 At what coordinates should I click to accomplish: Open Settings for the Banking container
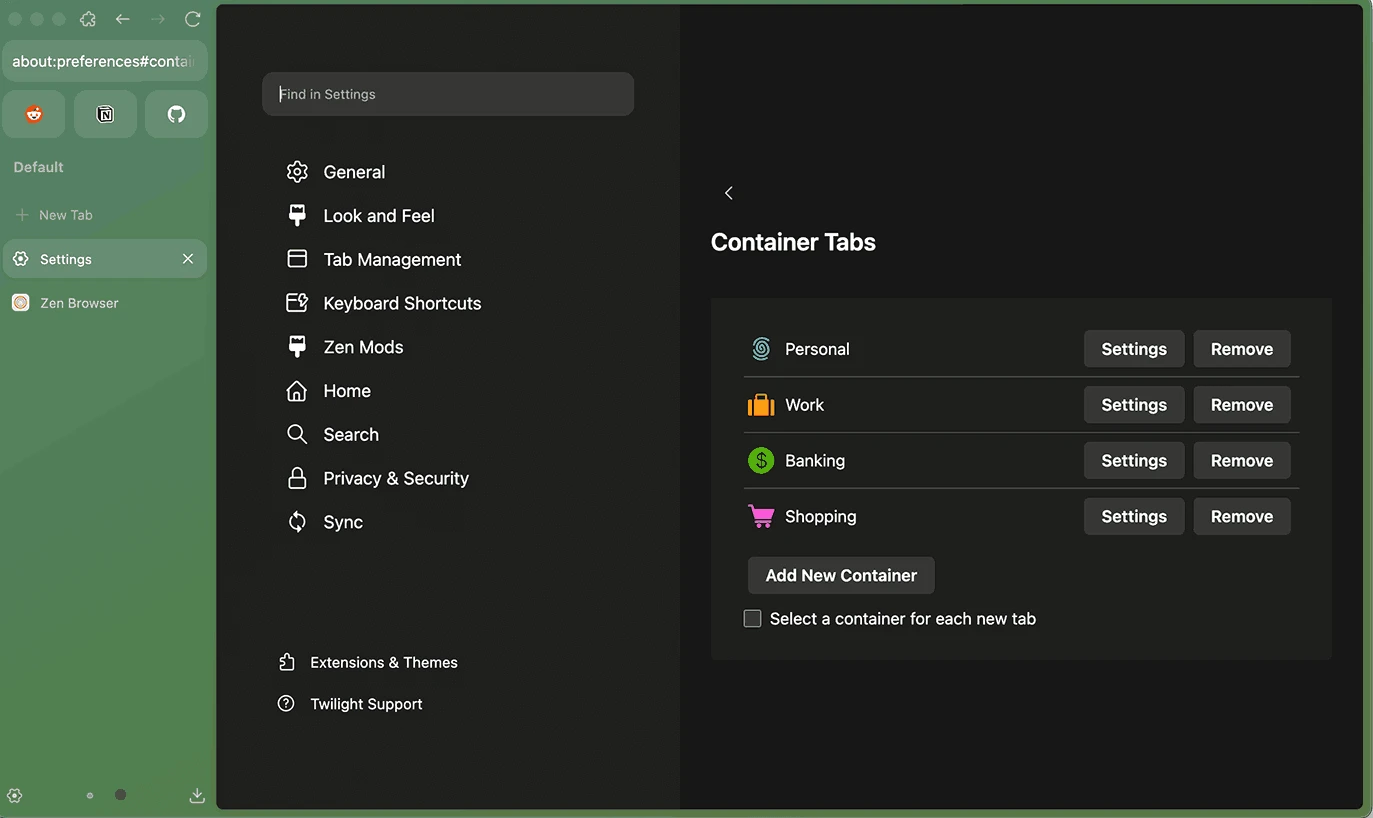tap(1134, 461)
